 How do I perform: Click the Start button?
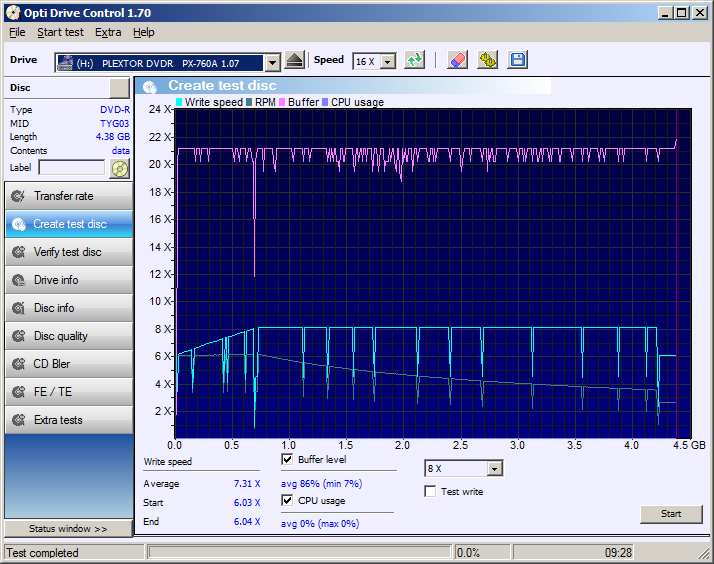pyautogui.click(x=671, y=514)
